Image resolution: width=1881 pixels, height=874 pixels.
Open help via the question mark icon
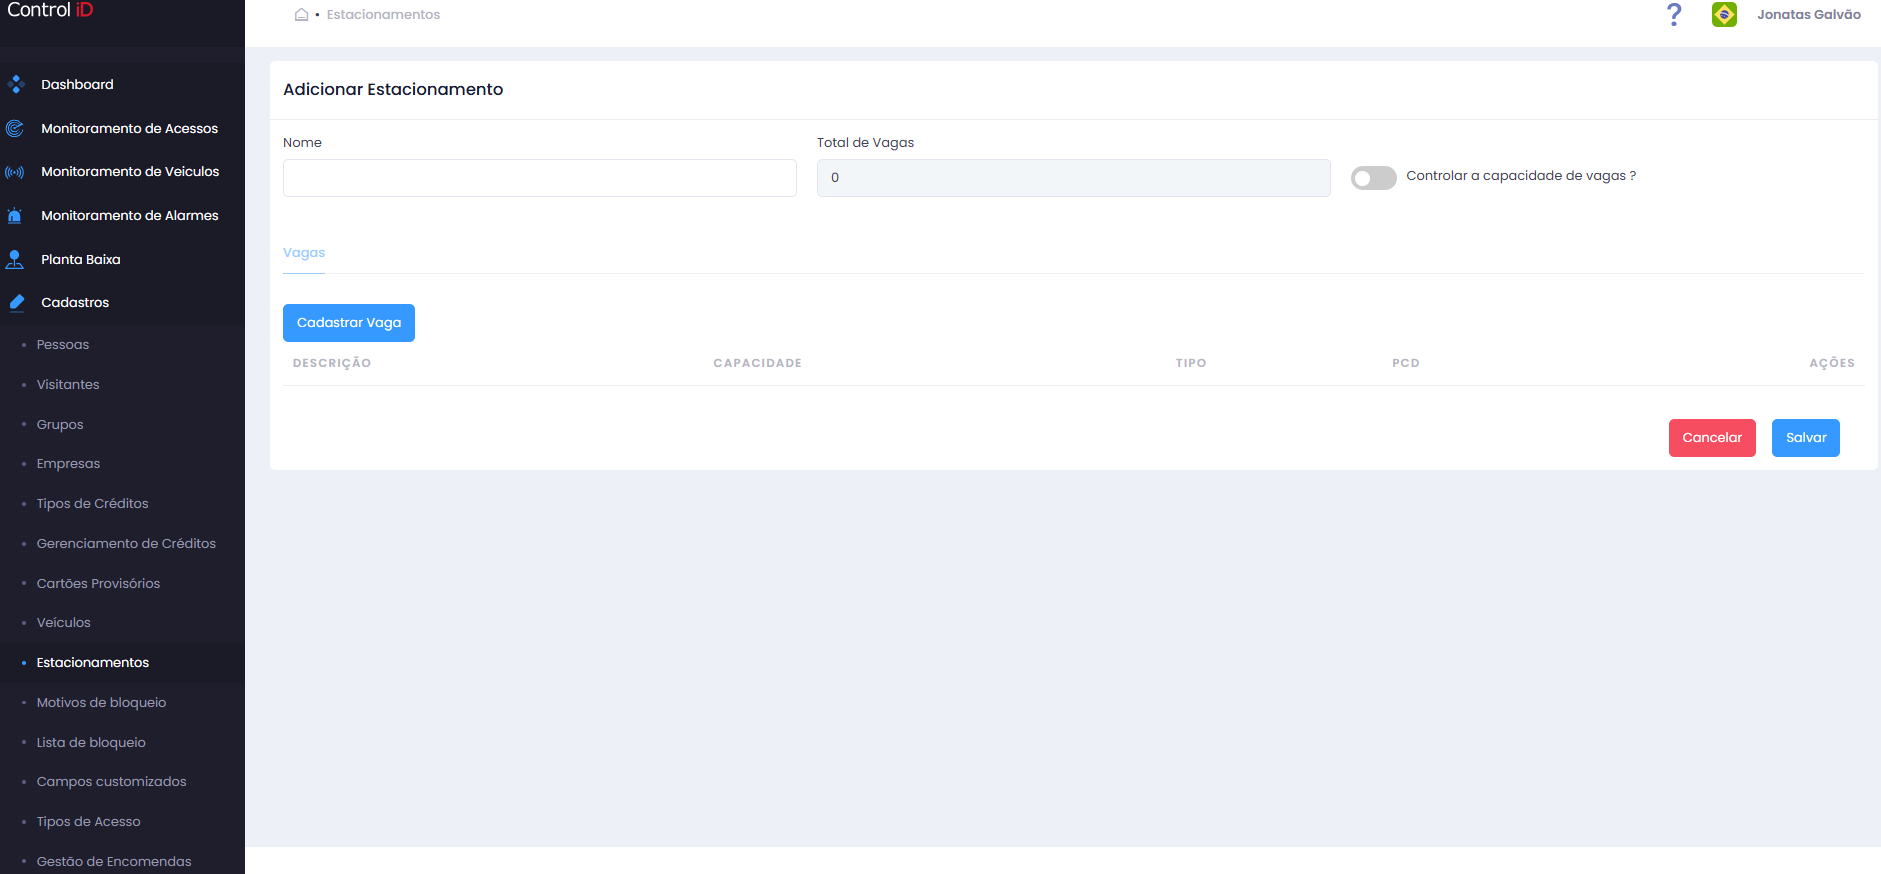(x=1674, y=15)
